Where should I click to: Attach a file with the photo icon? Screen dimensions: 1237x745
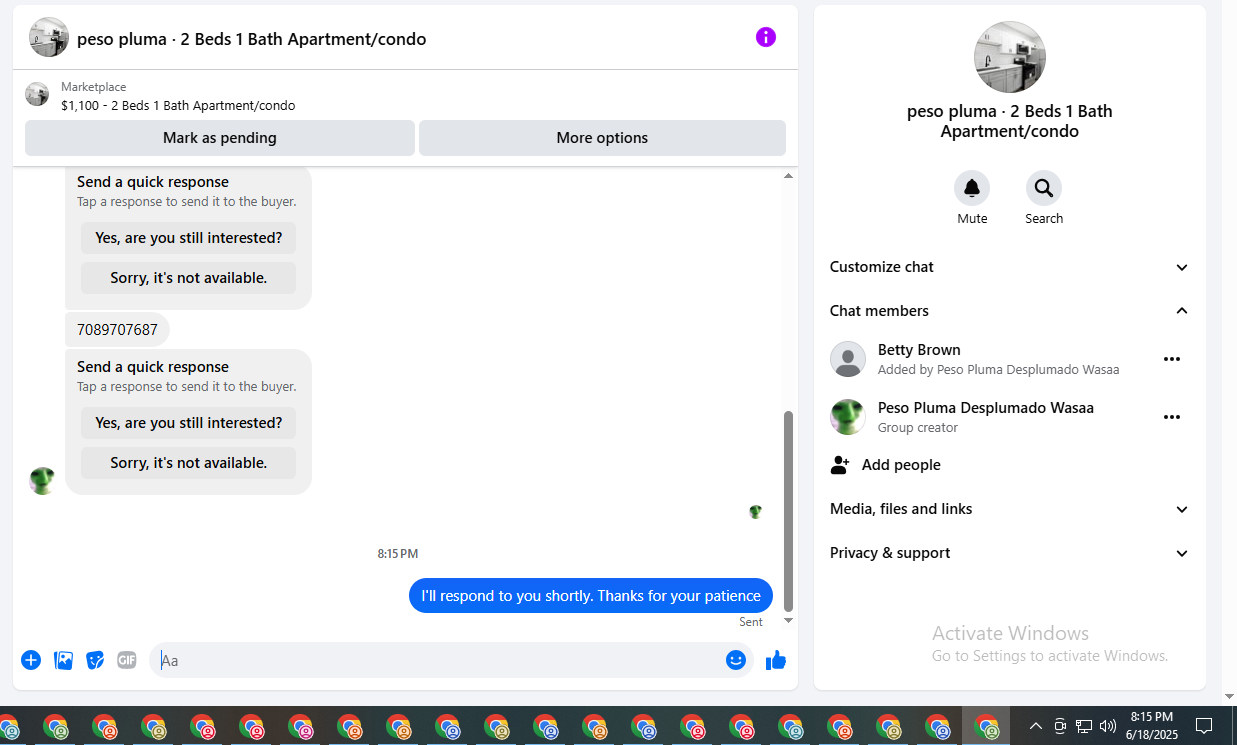(x=63, y=660)
